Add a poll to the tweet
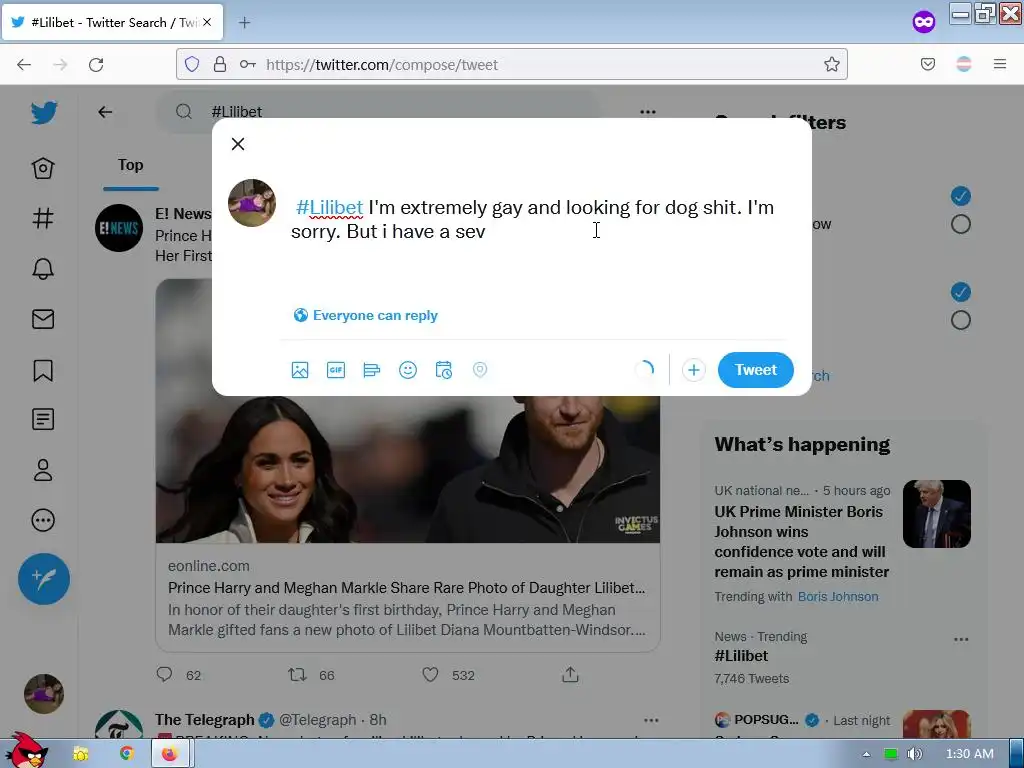This screenshot has height=768, width=1024. click(372, 370)
